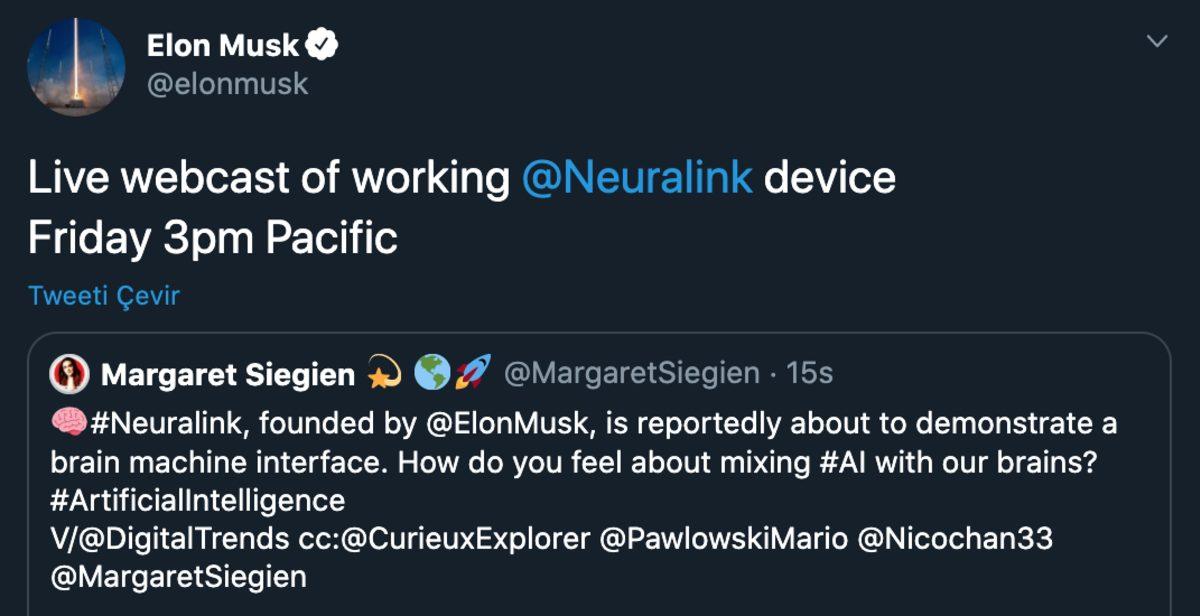Click the #ArtificialIntelligence hashtag
This screenshot has width=1200, height=616.
198,500
